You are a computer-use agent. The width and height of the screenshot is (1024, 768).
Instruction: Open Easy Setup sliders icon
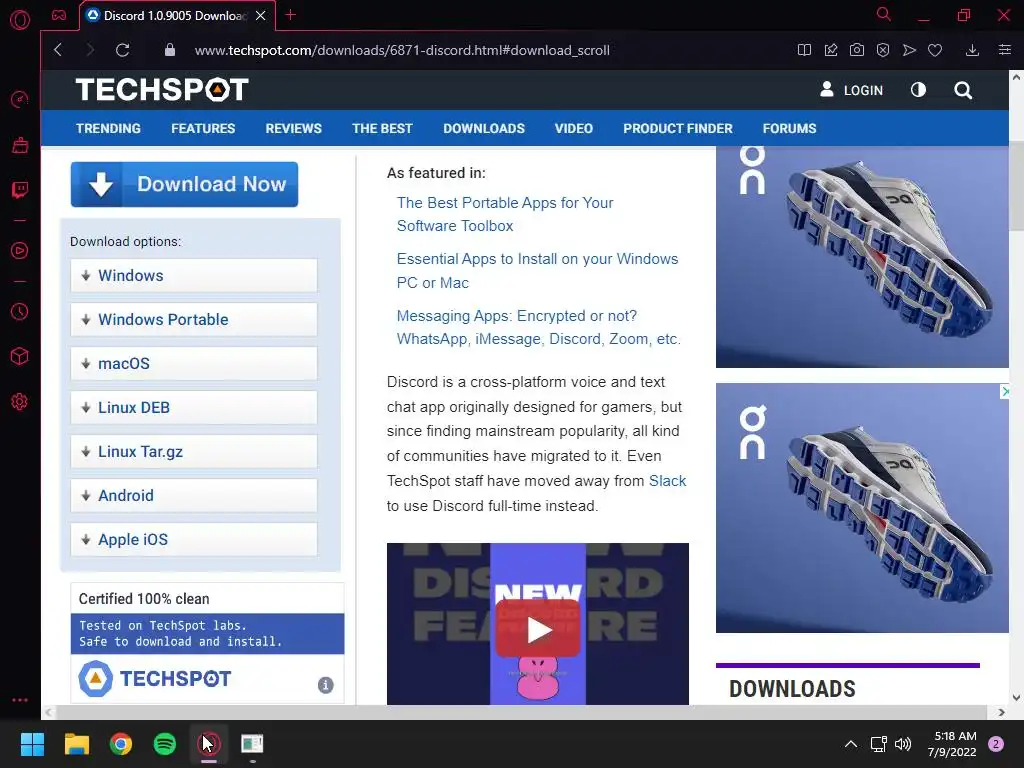pyautogui.click(x=1005, y=50)
